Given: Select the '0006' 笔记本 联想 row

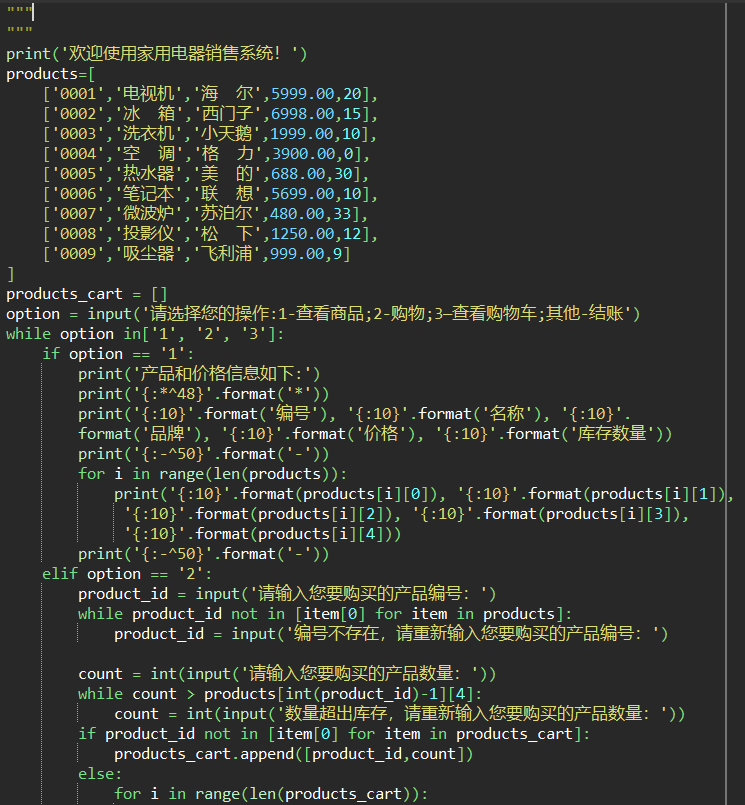Looking at the screenshot, I should (211, 194).
